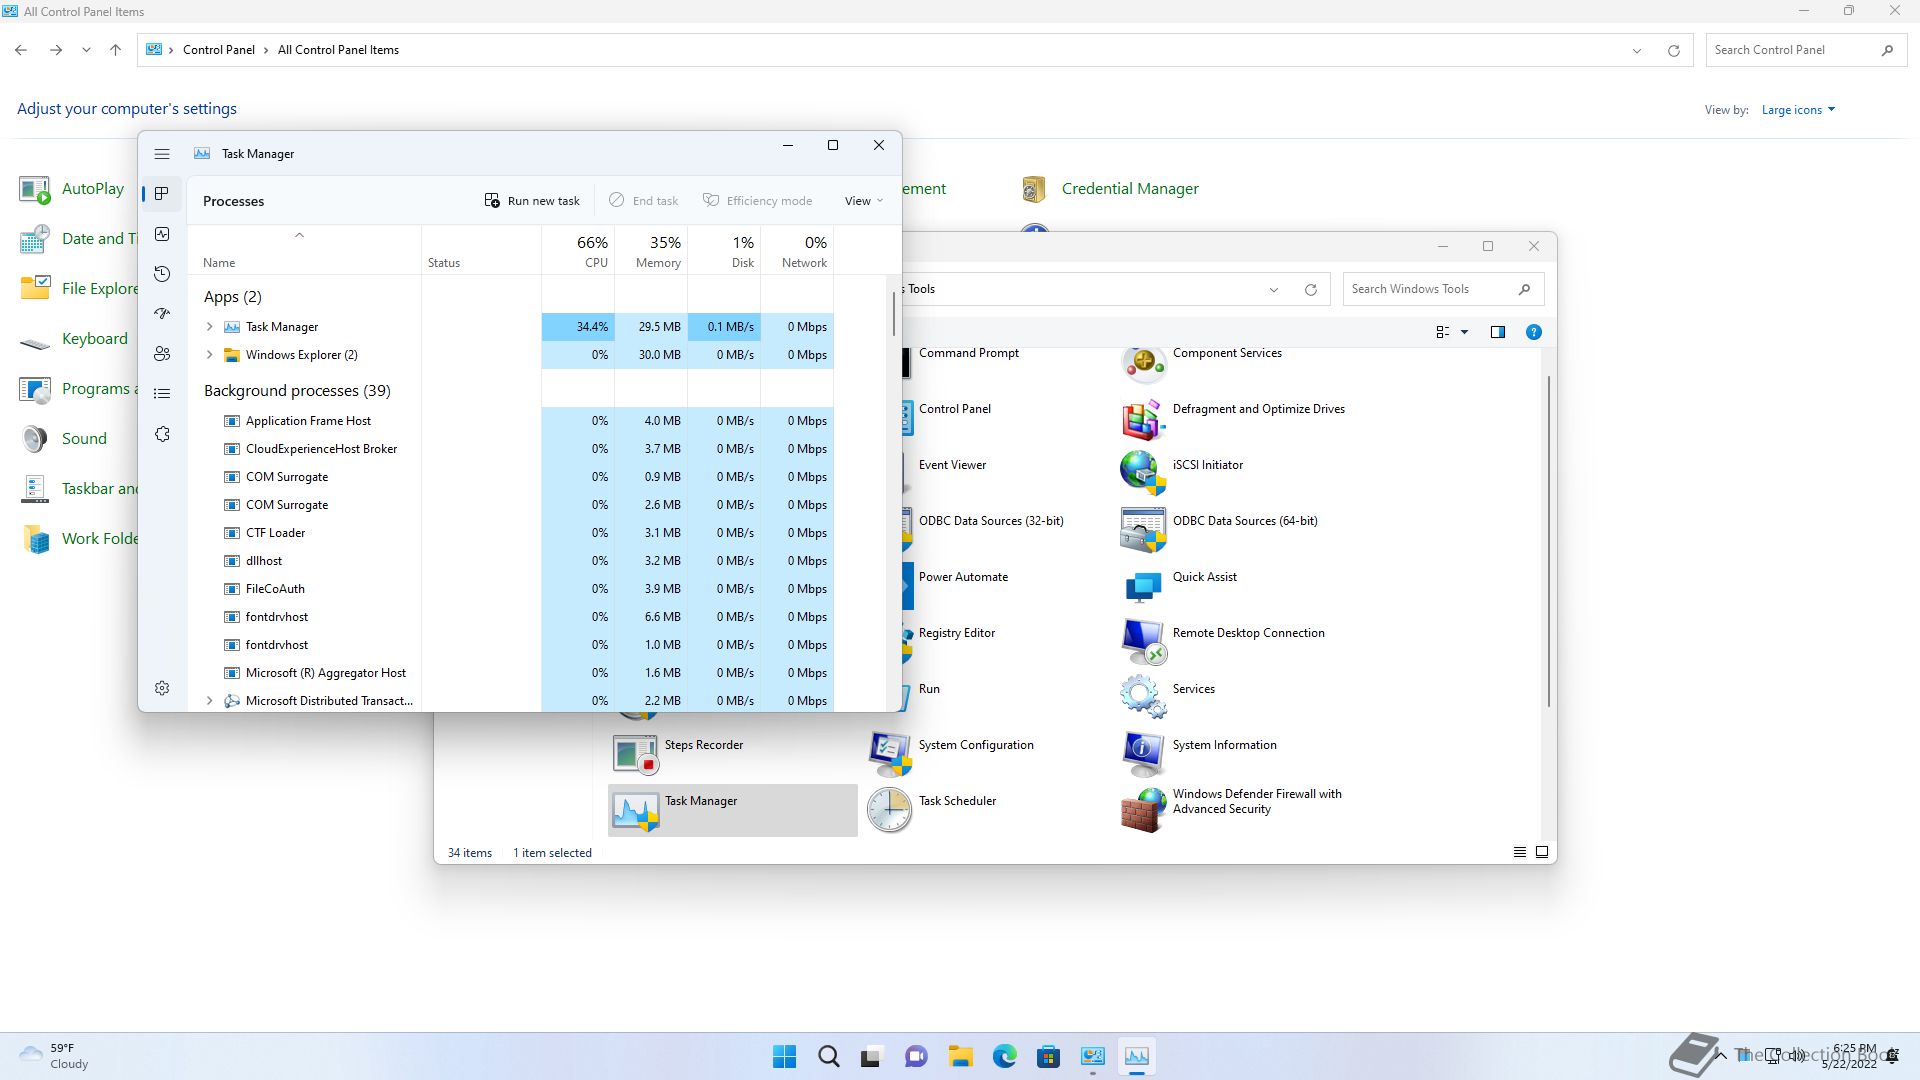This screenshot has width=1920, height=1080.
Task: Open Users icon in Task Manager sidebar
Action: tap(162, 354)
